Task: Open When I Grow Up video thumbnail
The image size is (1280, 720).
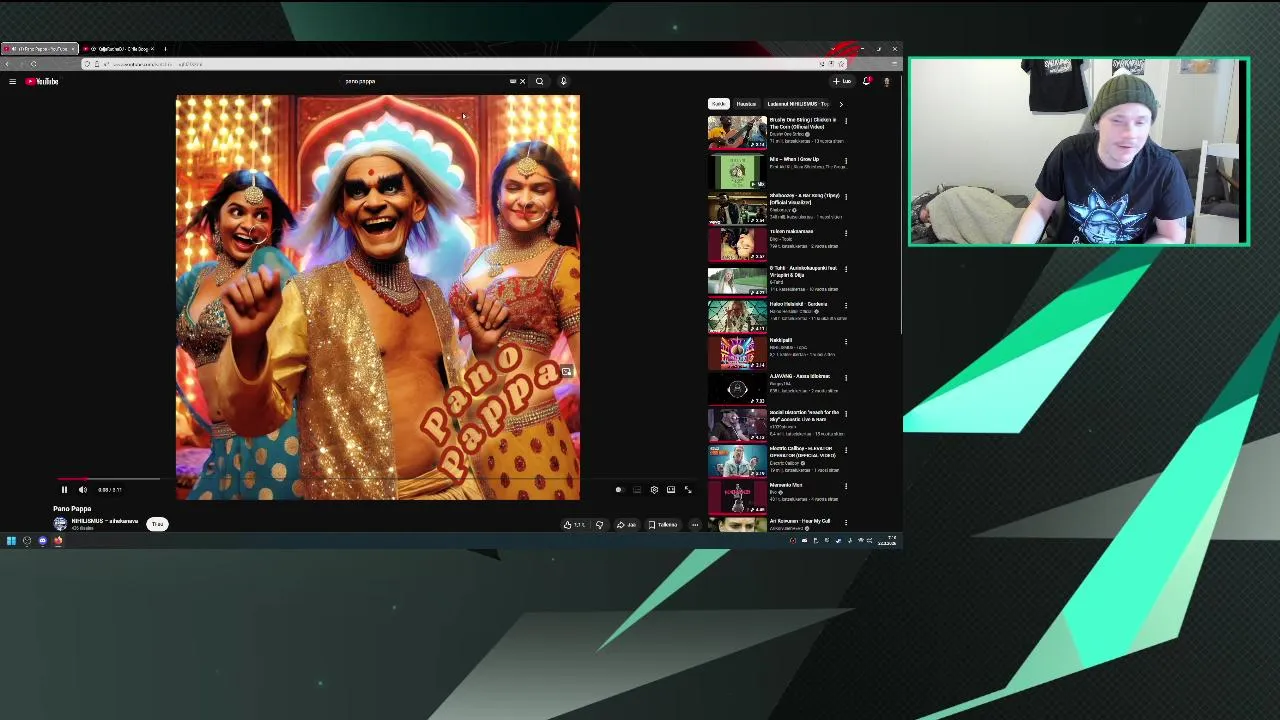Action: [737, 172]
